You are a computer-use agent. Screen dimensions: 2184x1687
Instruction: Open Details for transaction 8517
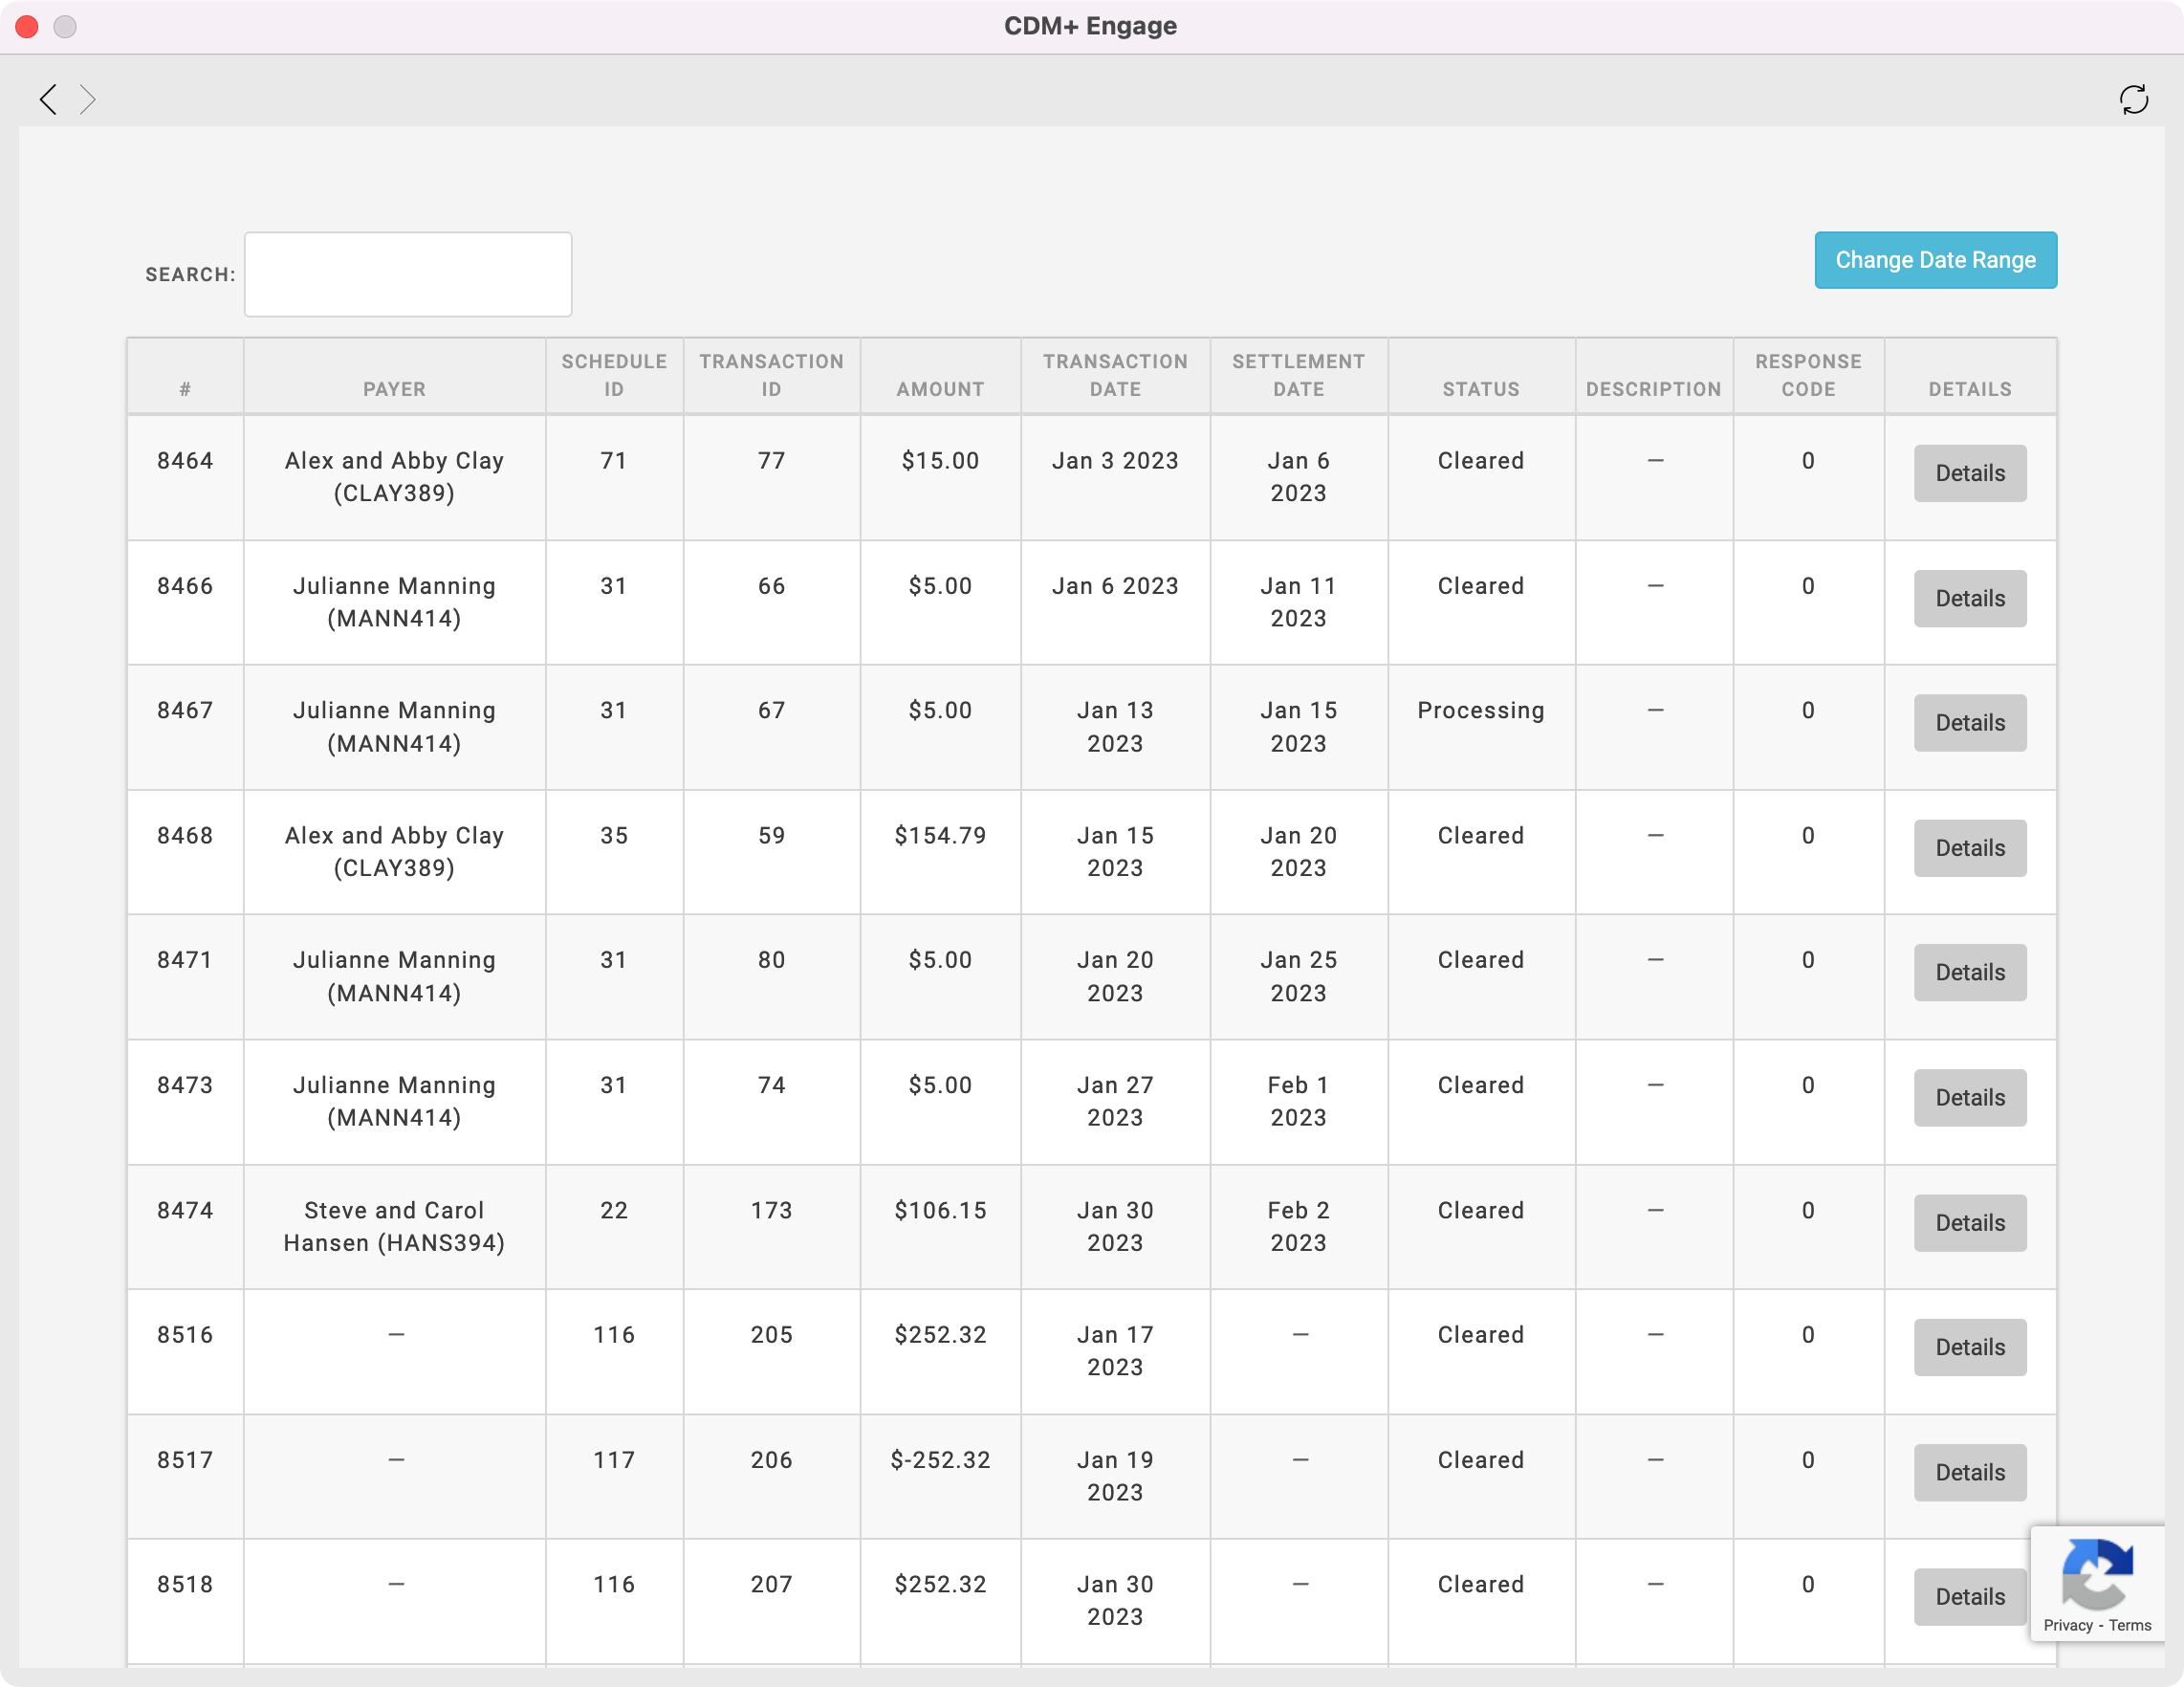pos(1969,1472)
